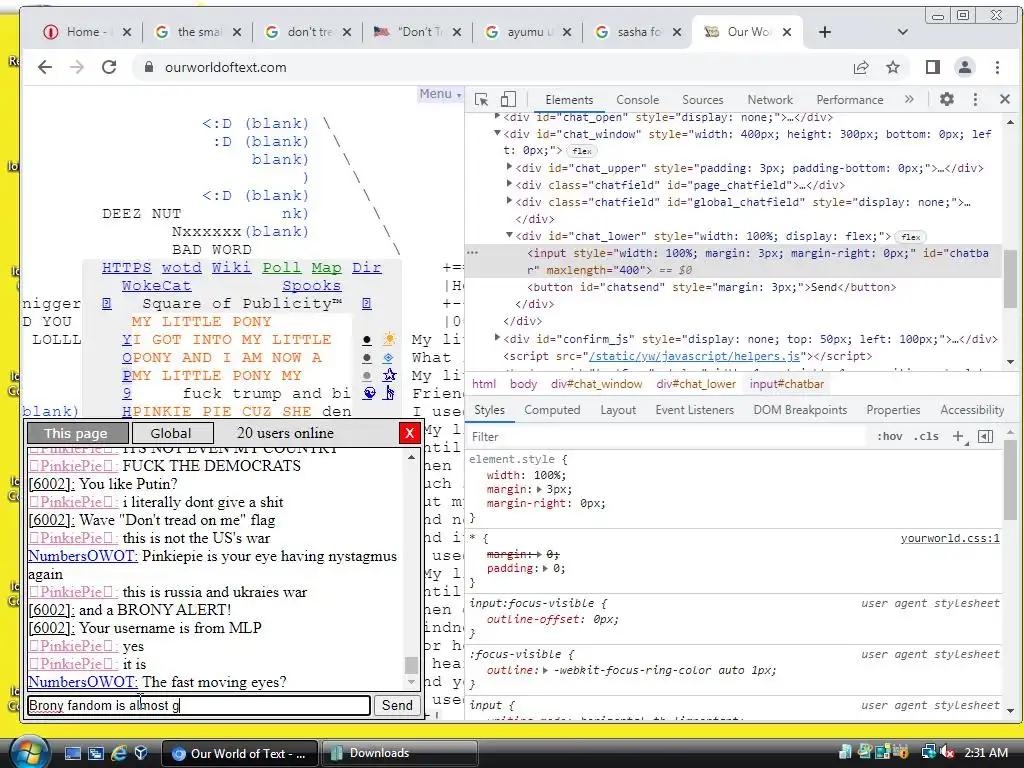Open the Accessibility pane tab

[x=972, y=410]
